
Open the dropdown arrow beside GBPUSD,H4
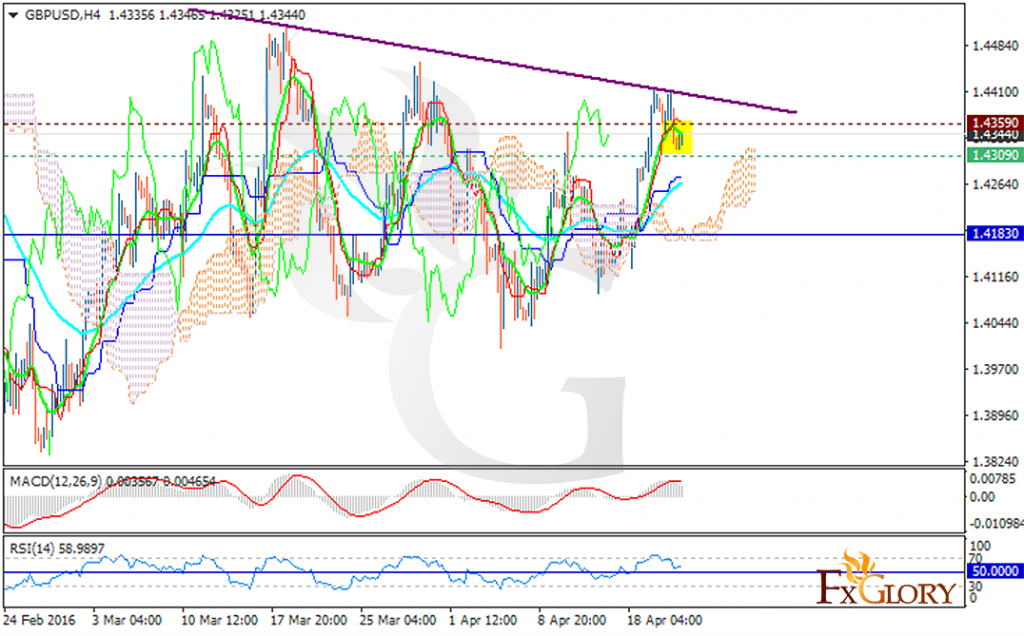pos(13,15)
